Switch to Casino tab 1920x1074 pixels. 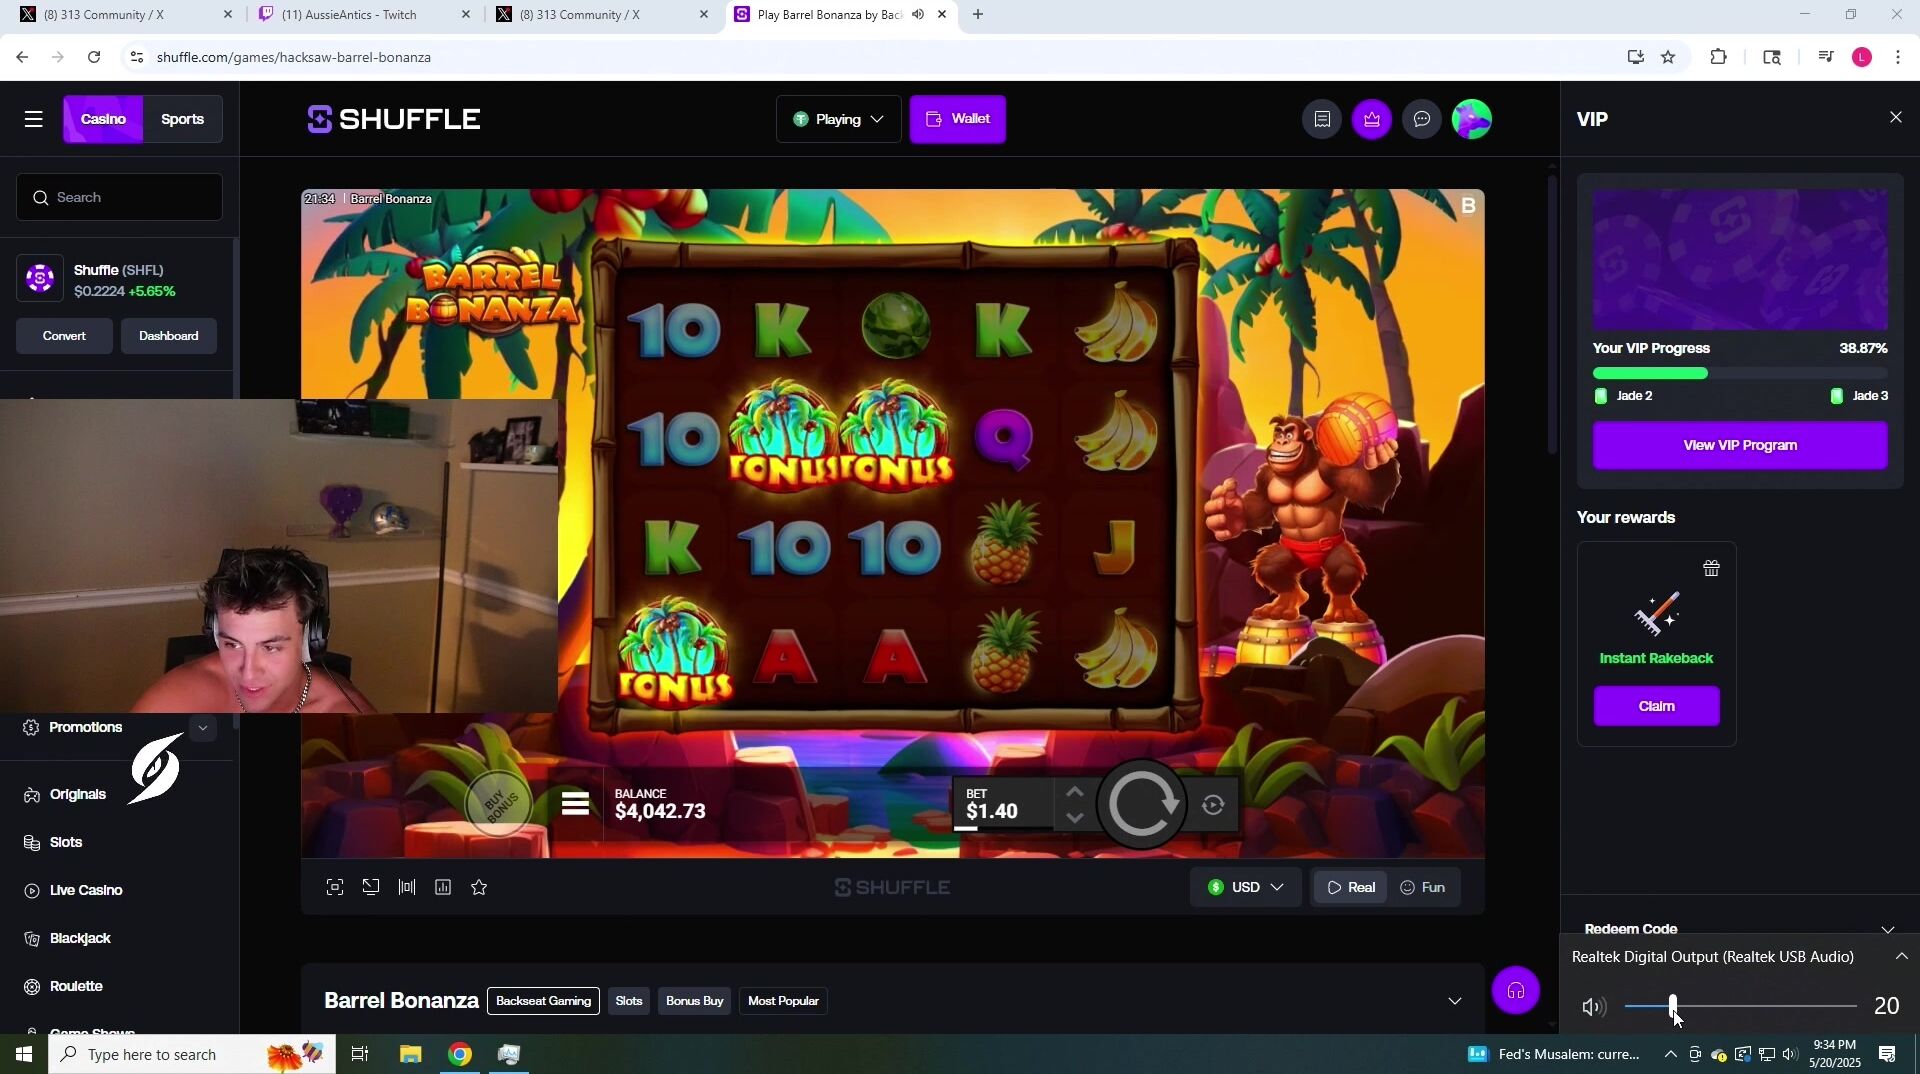103,120
